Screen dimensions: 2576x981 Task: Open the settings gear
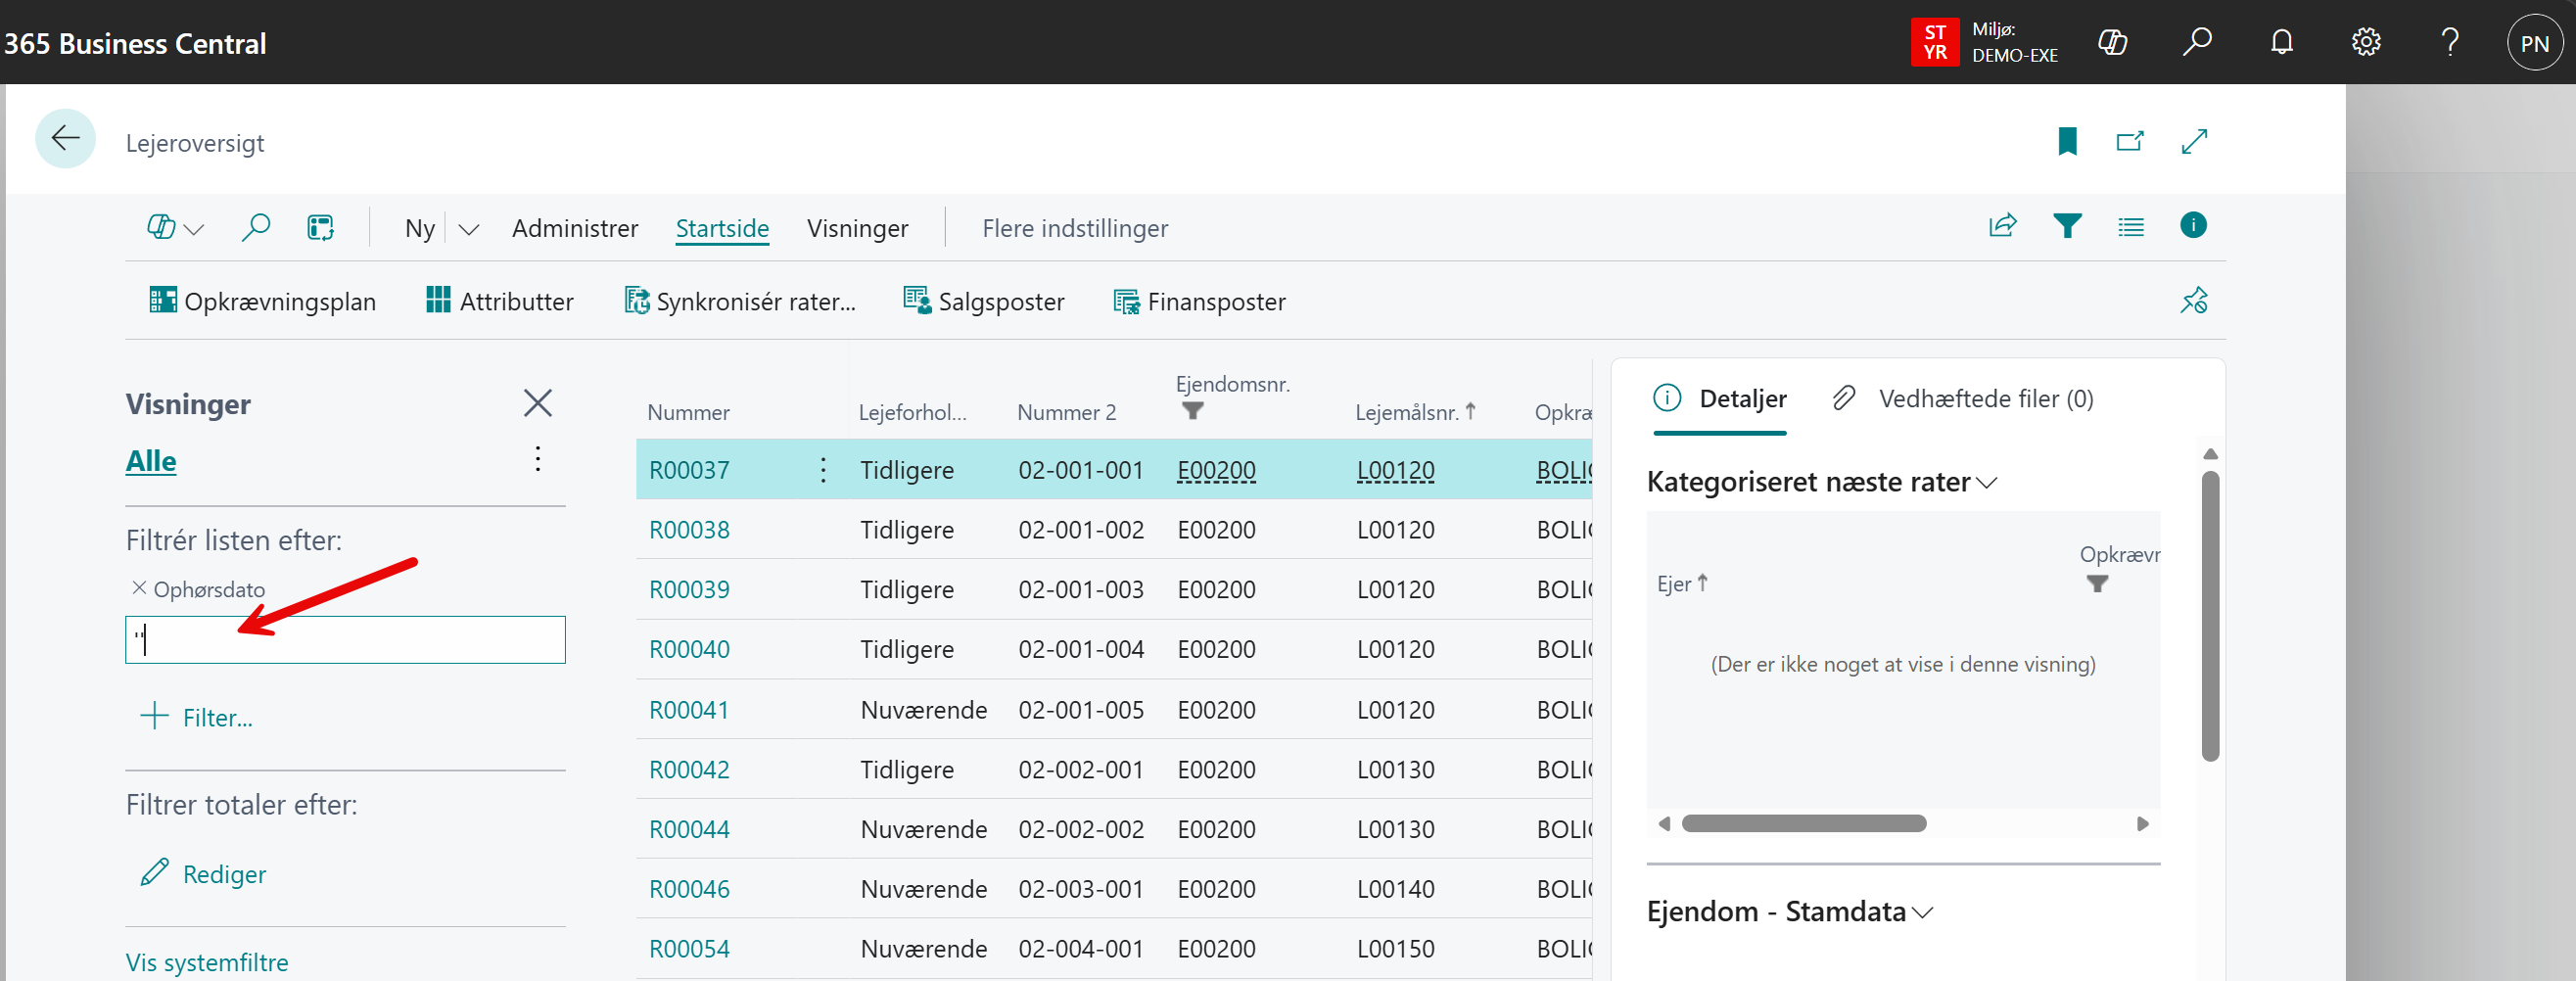(x=2365, y=42)
